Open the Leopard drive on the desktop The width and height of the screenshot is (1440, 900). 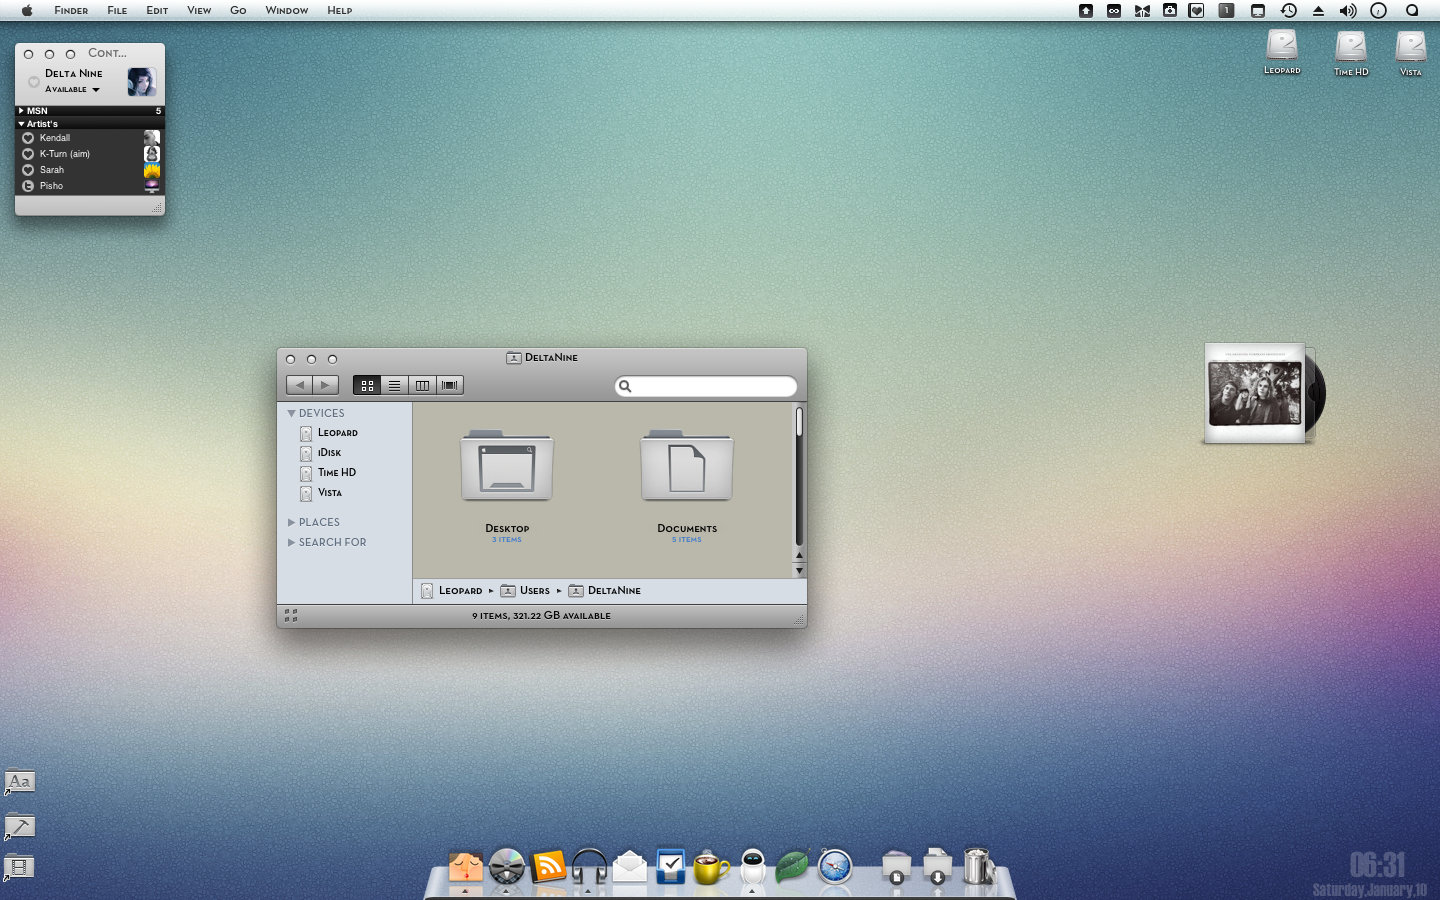[1282, 52]
